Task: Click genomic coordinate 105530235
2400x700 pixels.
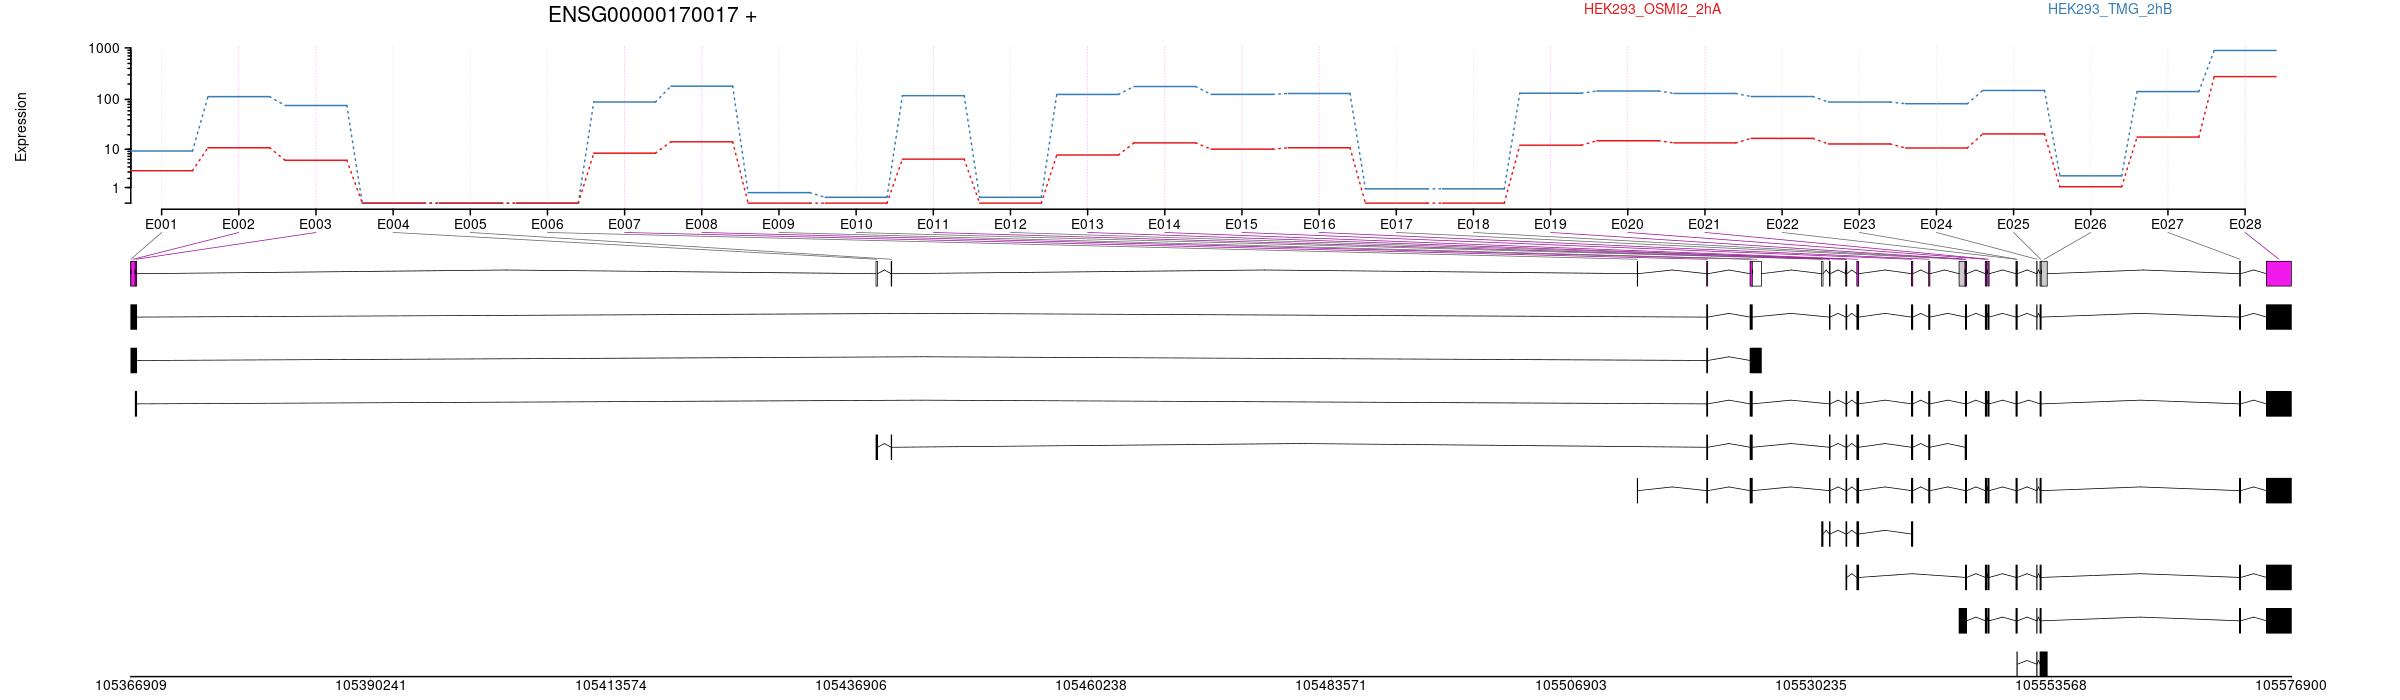Action: tap(1811, 686)
